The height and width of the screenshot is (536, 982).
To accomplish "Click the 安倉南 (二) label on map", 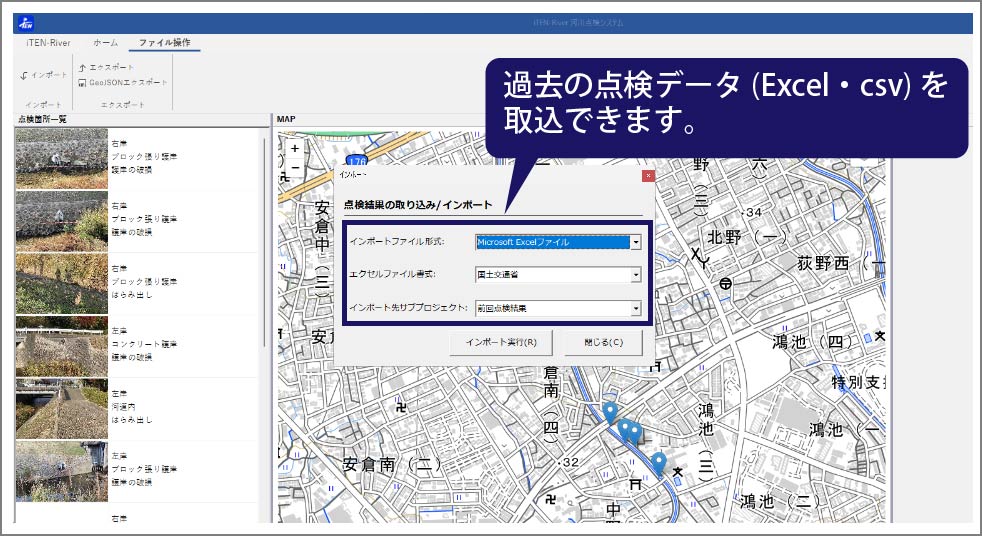I will [392, 464].
